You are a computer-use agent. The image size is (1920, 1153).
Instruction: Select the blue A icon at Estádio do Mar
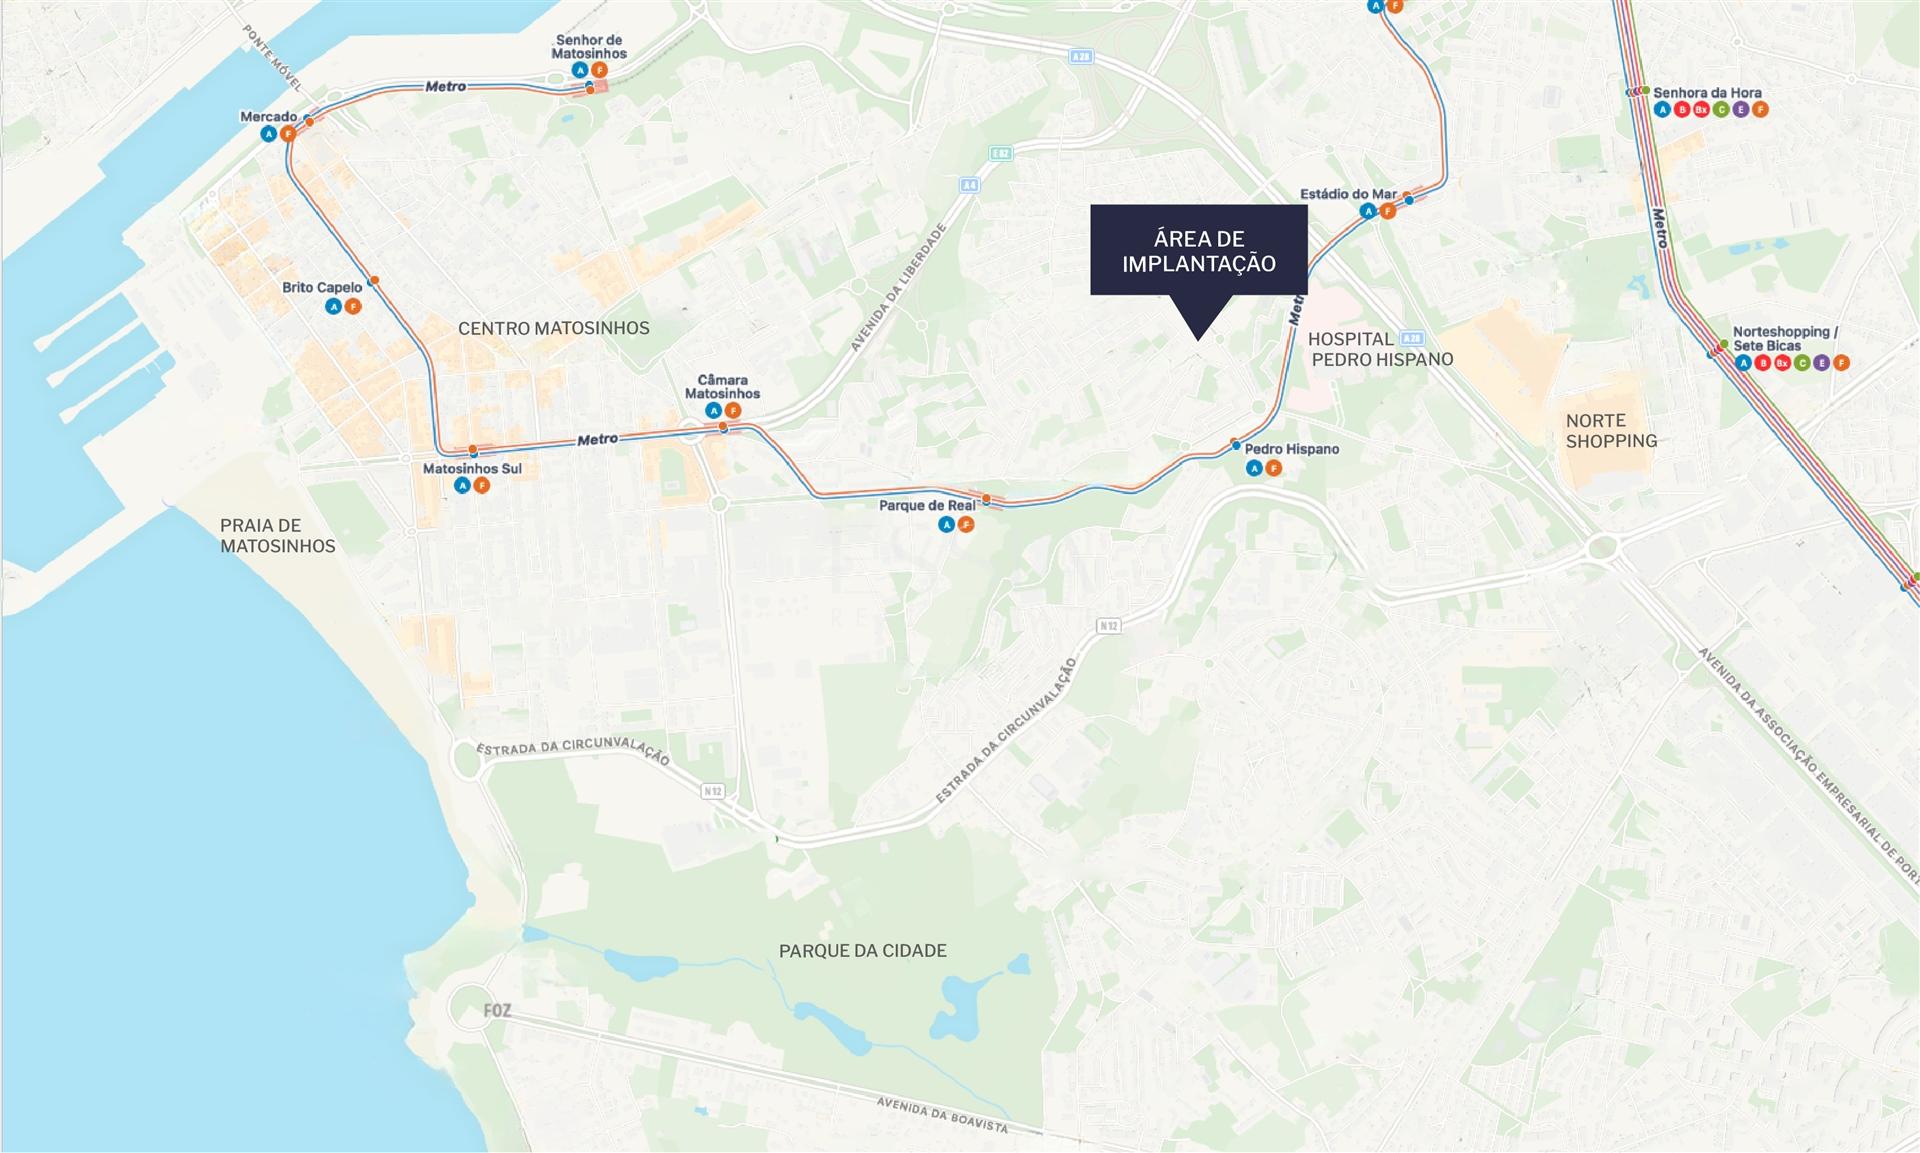[x=1368, y=211]
